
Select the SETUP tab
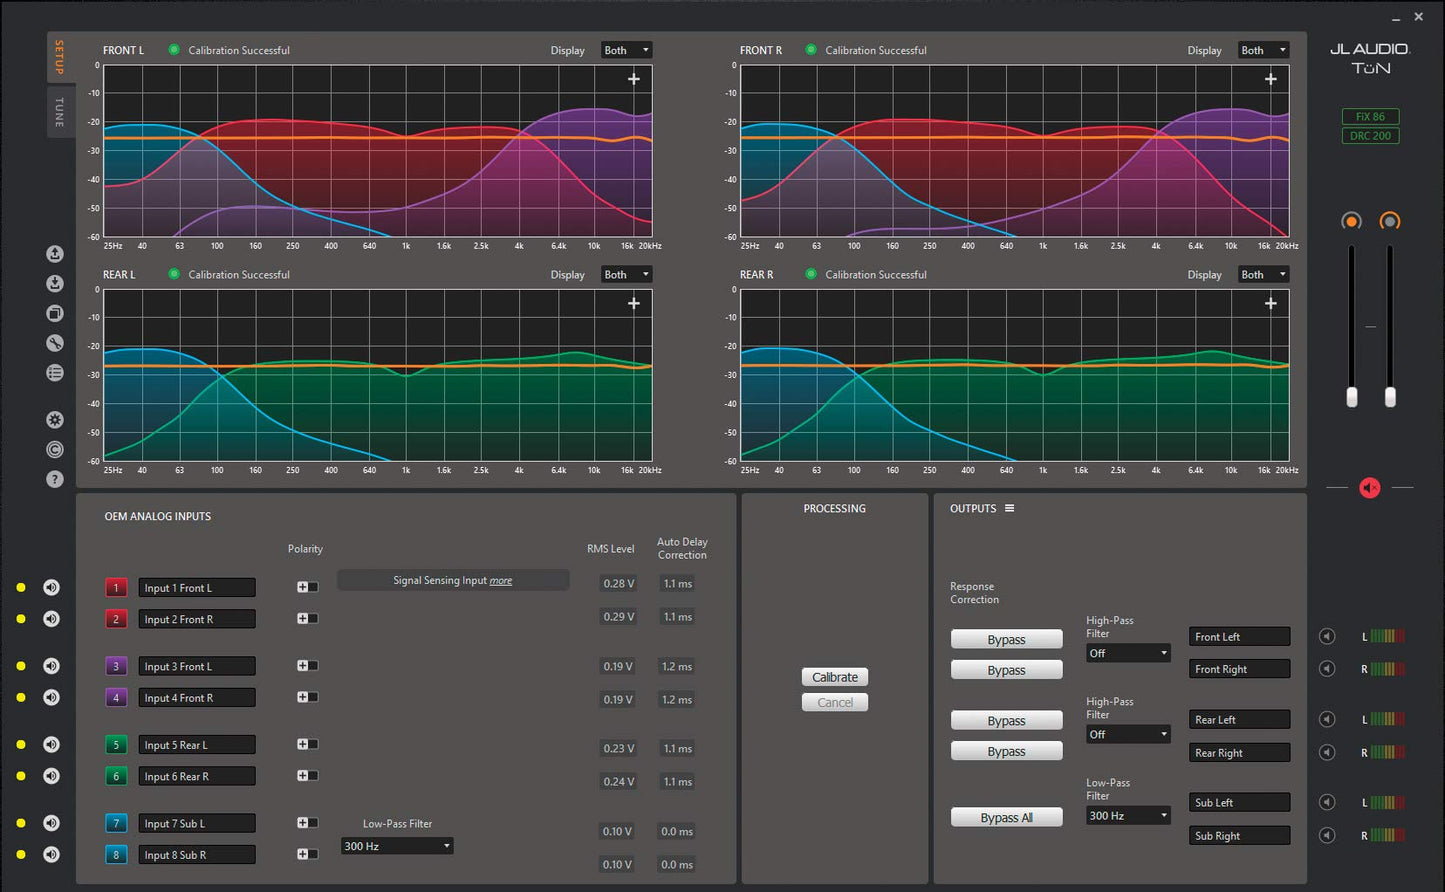click(x=59, y=57)
